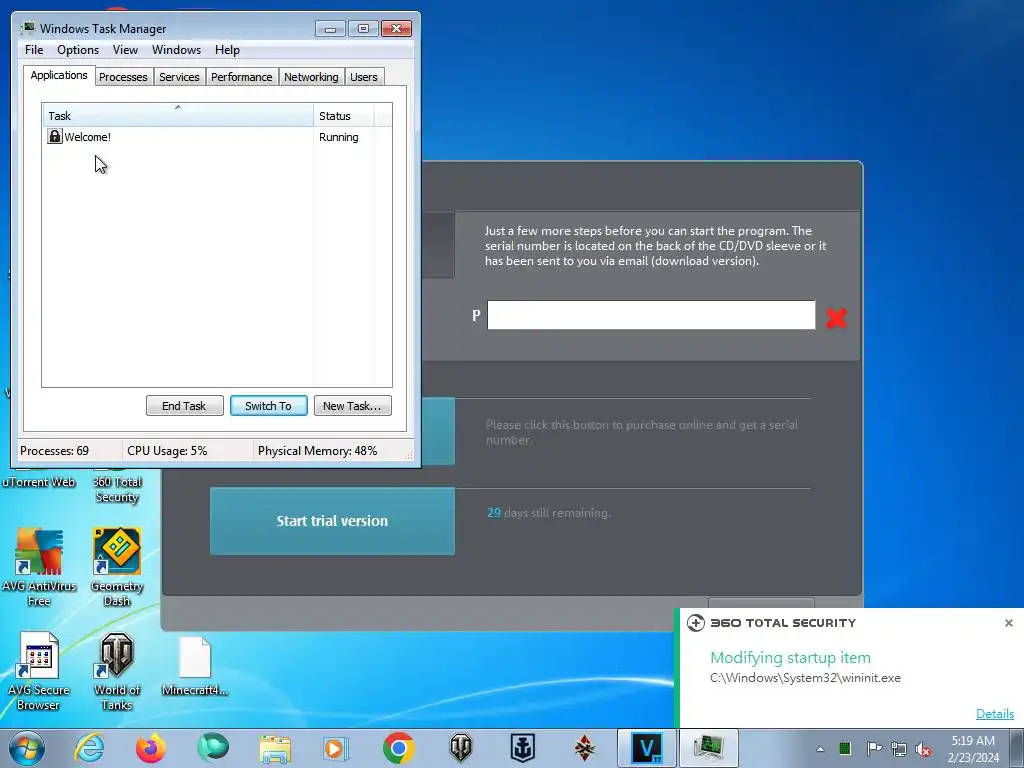Open the World of Tanks desktop icon
The image size is (1024, 768).
[117, 671]
